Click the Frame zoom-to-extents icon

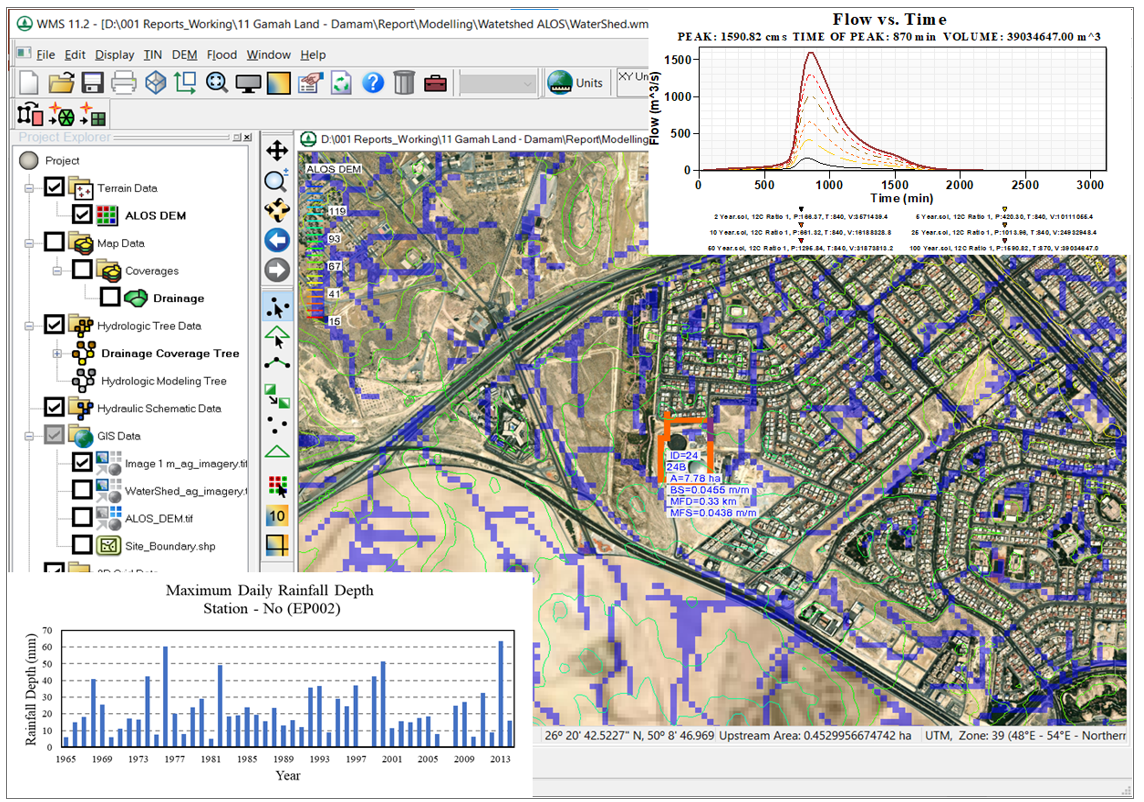point(216,83)
